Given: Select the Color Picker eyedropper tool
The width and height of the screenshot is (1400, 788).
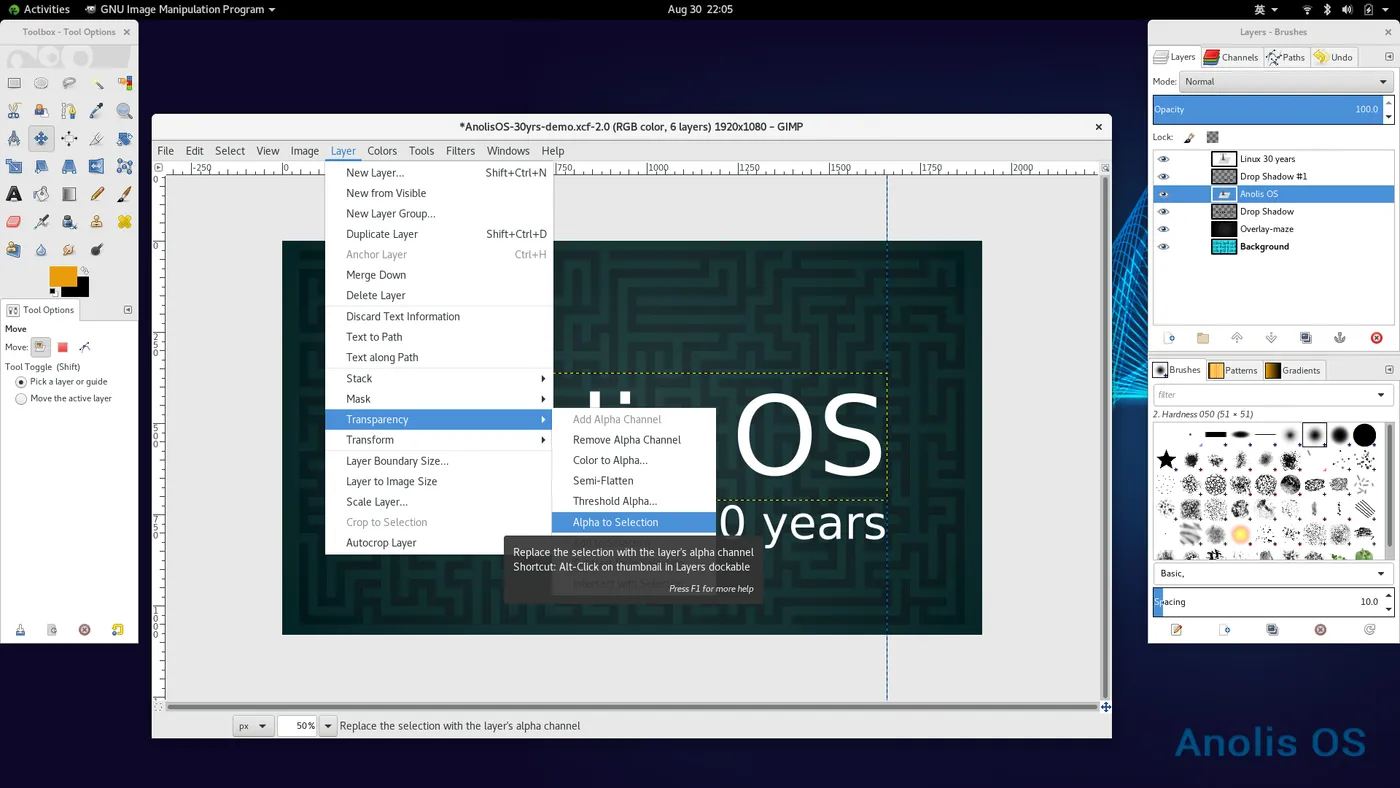Looking at the screenshot, I should (x=97, y=111).
